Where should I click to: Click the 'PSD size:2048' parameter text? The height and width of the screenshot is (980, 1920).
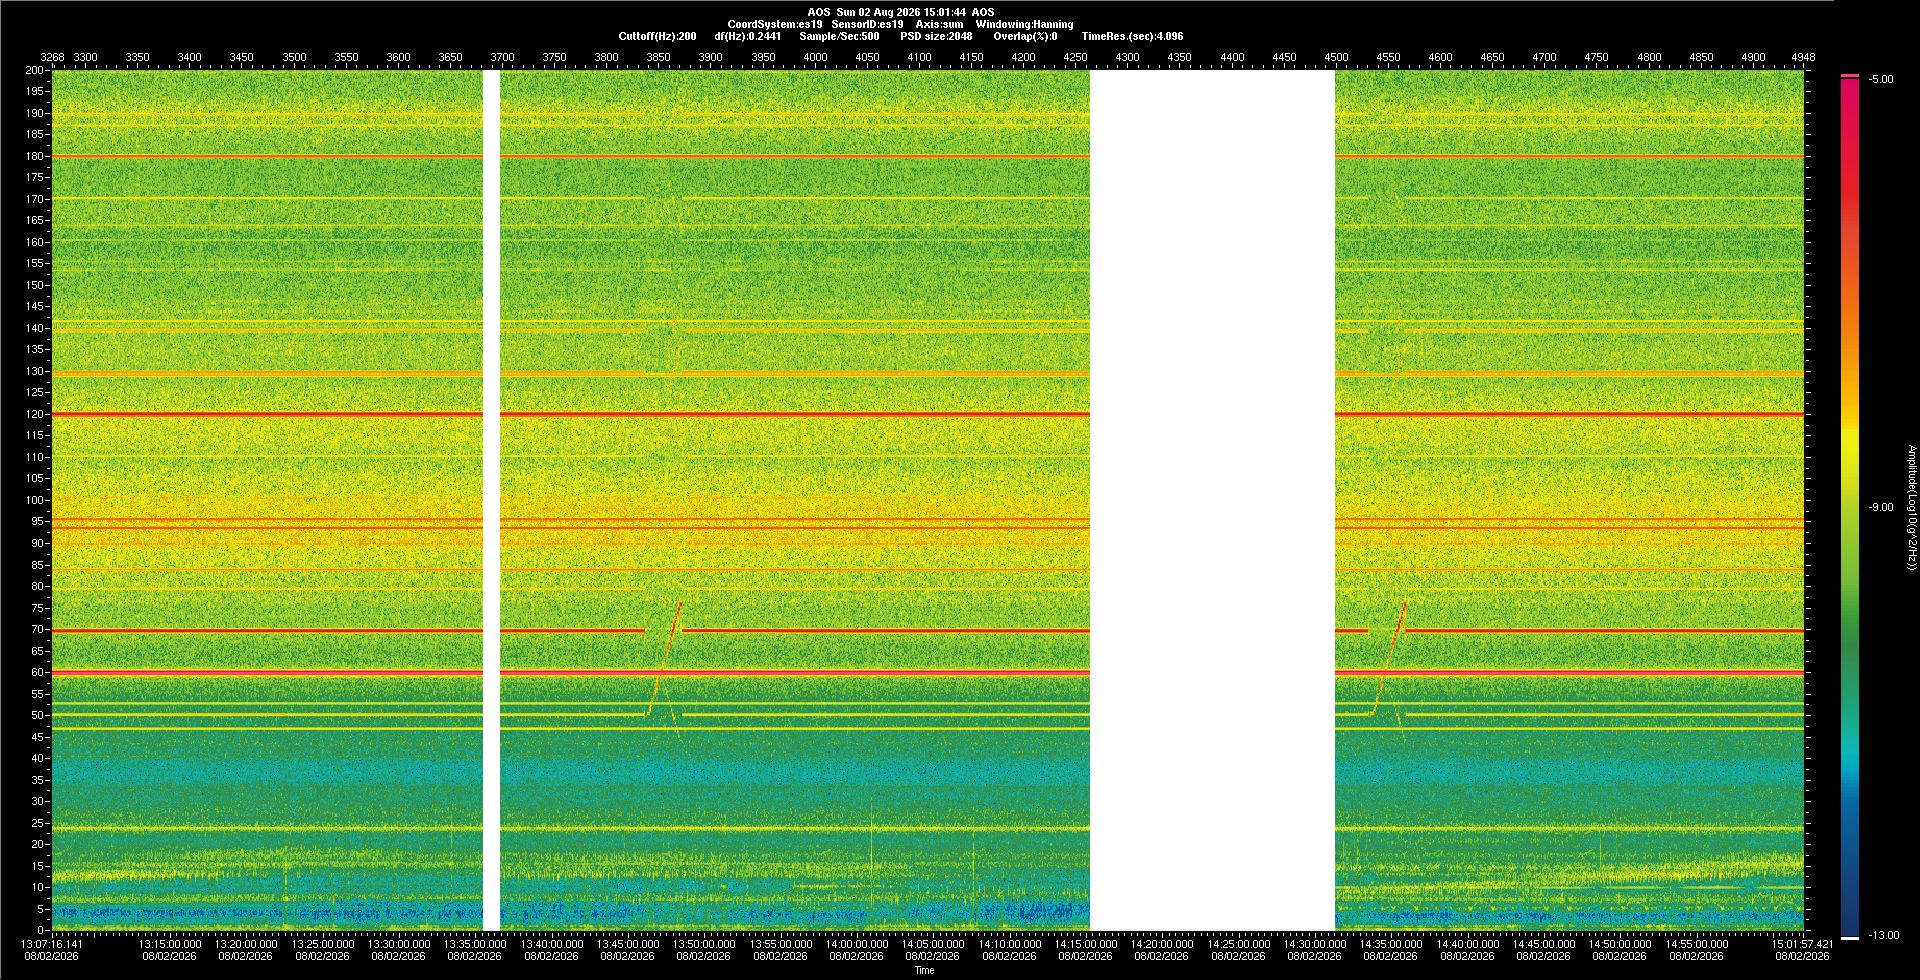936,36
